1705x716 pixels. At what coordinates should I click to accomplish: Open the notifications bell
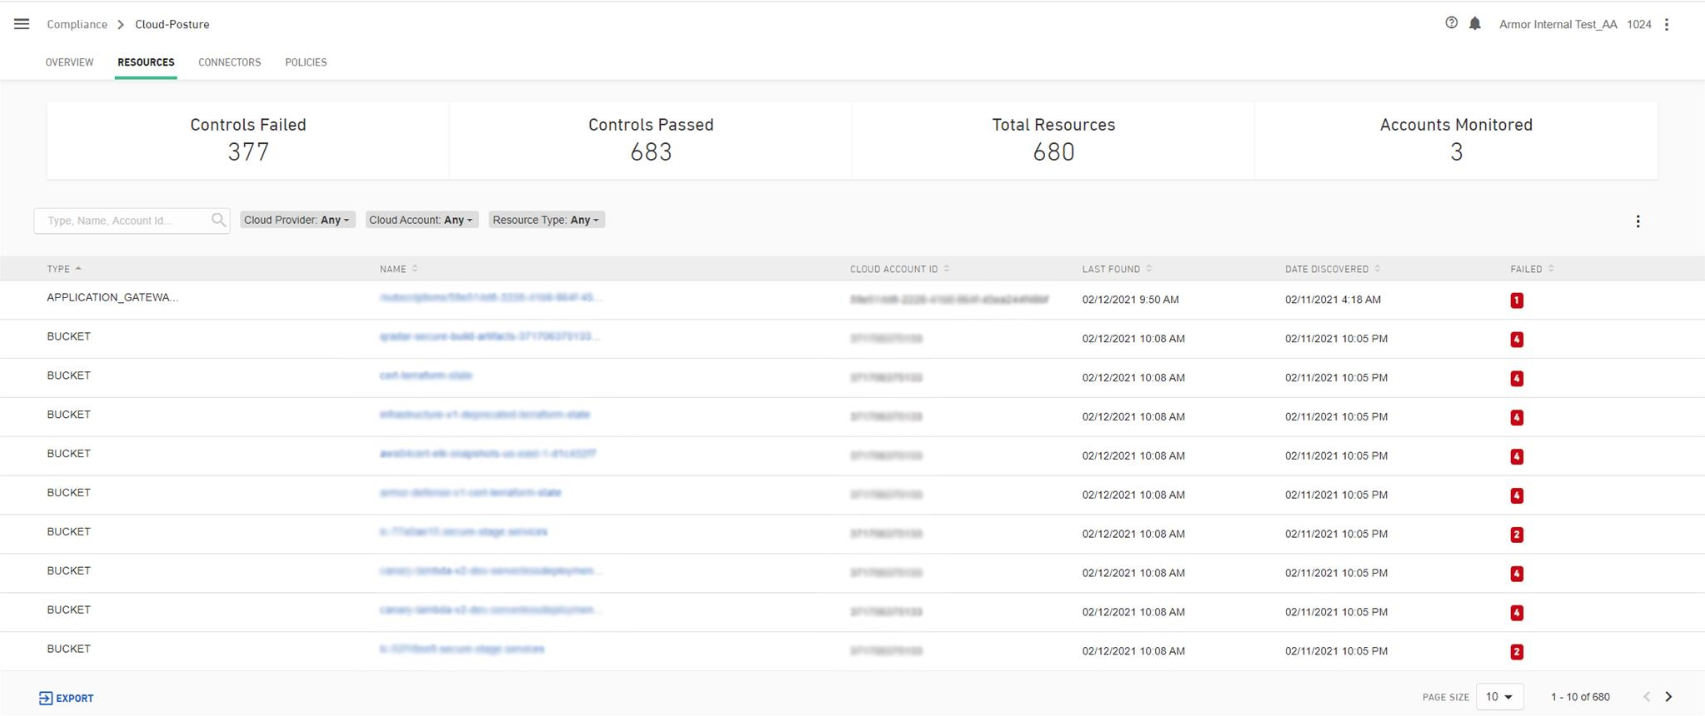[x=1475, y=24]
